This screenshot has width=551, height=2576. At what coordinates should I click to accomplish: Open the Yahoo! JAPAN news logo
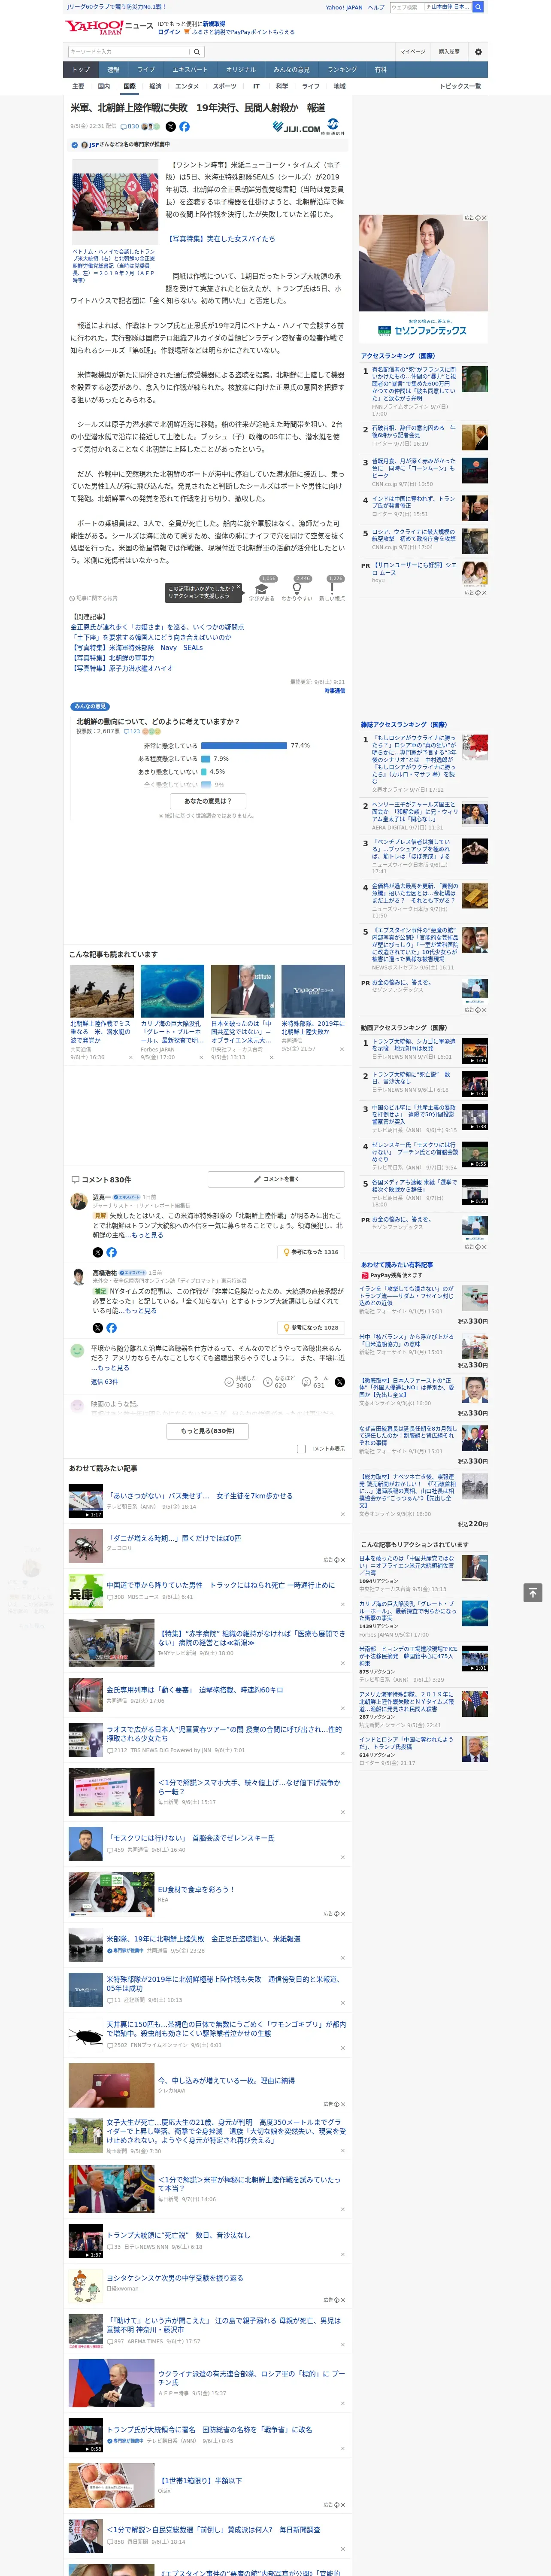109,27
